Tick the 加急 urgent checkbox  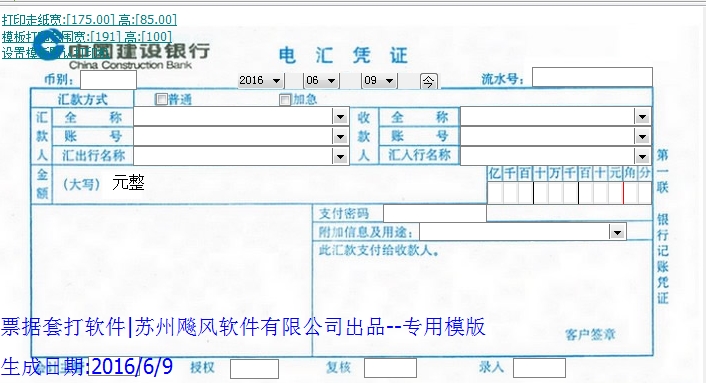point(285,99)
